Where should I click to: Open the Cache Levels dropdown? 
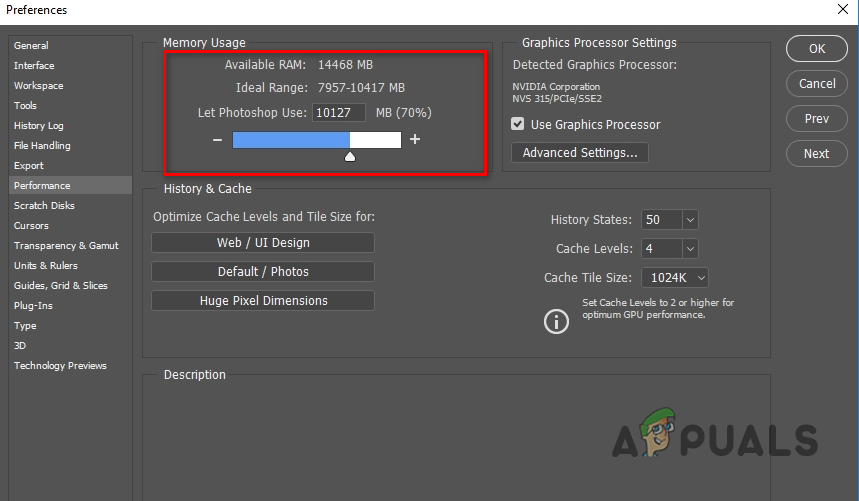click(690, 249)
